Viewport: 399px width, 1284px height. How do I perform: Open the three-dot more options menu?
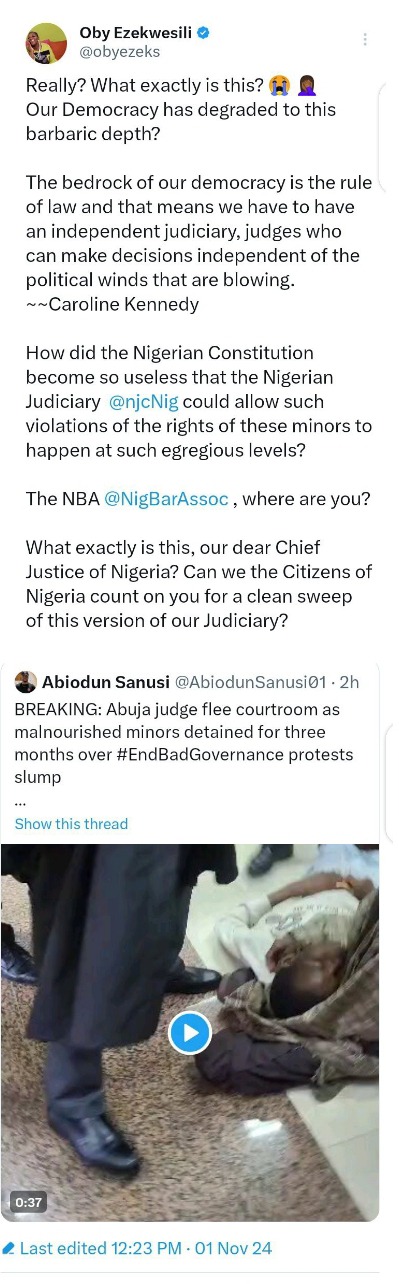point(365,40)
